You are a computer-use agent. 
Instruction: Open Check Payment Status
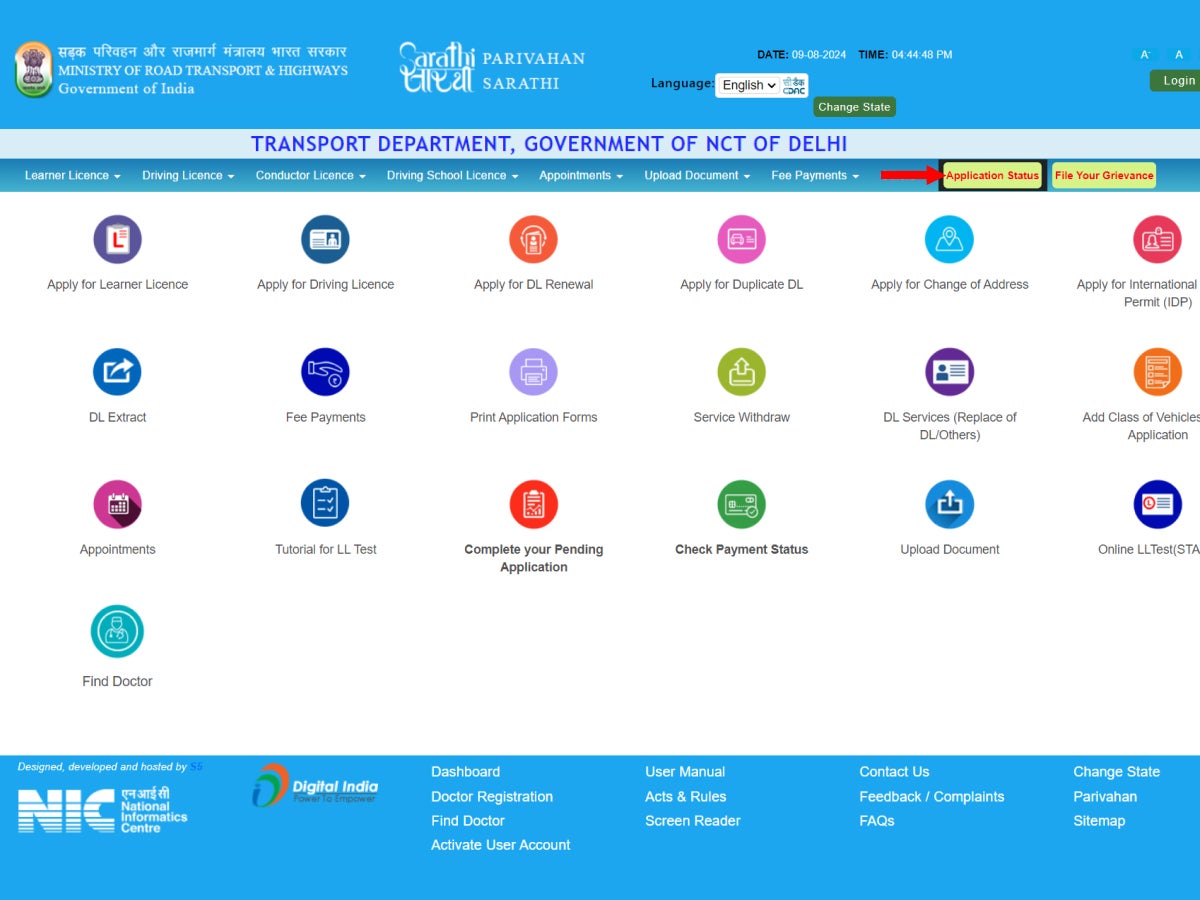click(741, 504)
